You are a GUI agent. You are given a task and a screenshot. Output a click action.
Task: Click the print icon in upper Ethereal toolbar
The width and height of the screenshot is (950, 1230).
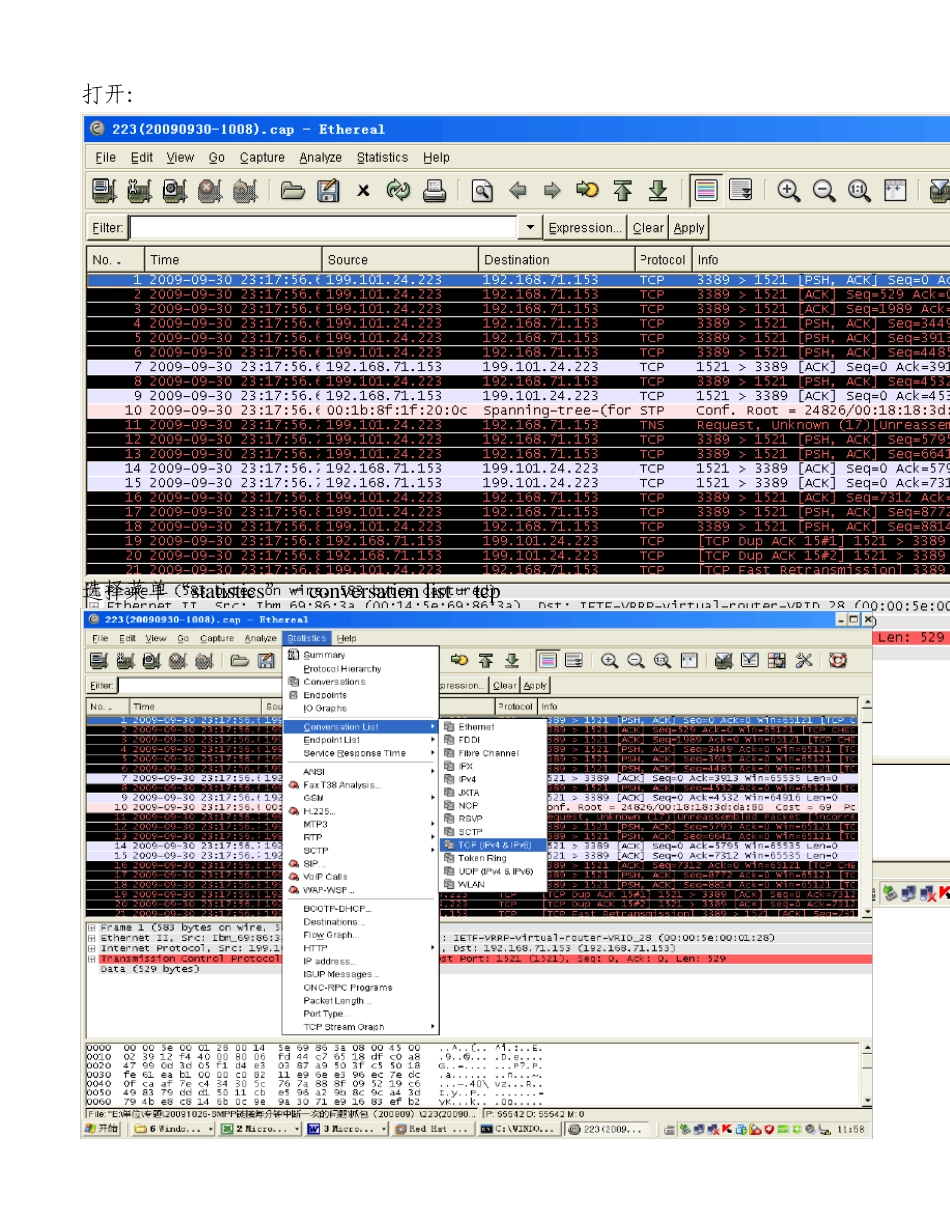(x=434, y=191)
